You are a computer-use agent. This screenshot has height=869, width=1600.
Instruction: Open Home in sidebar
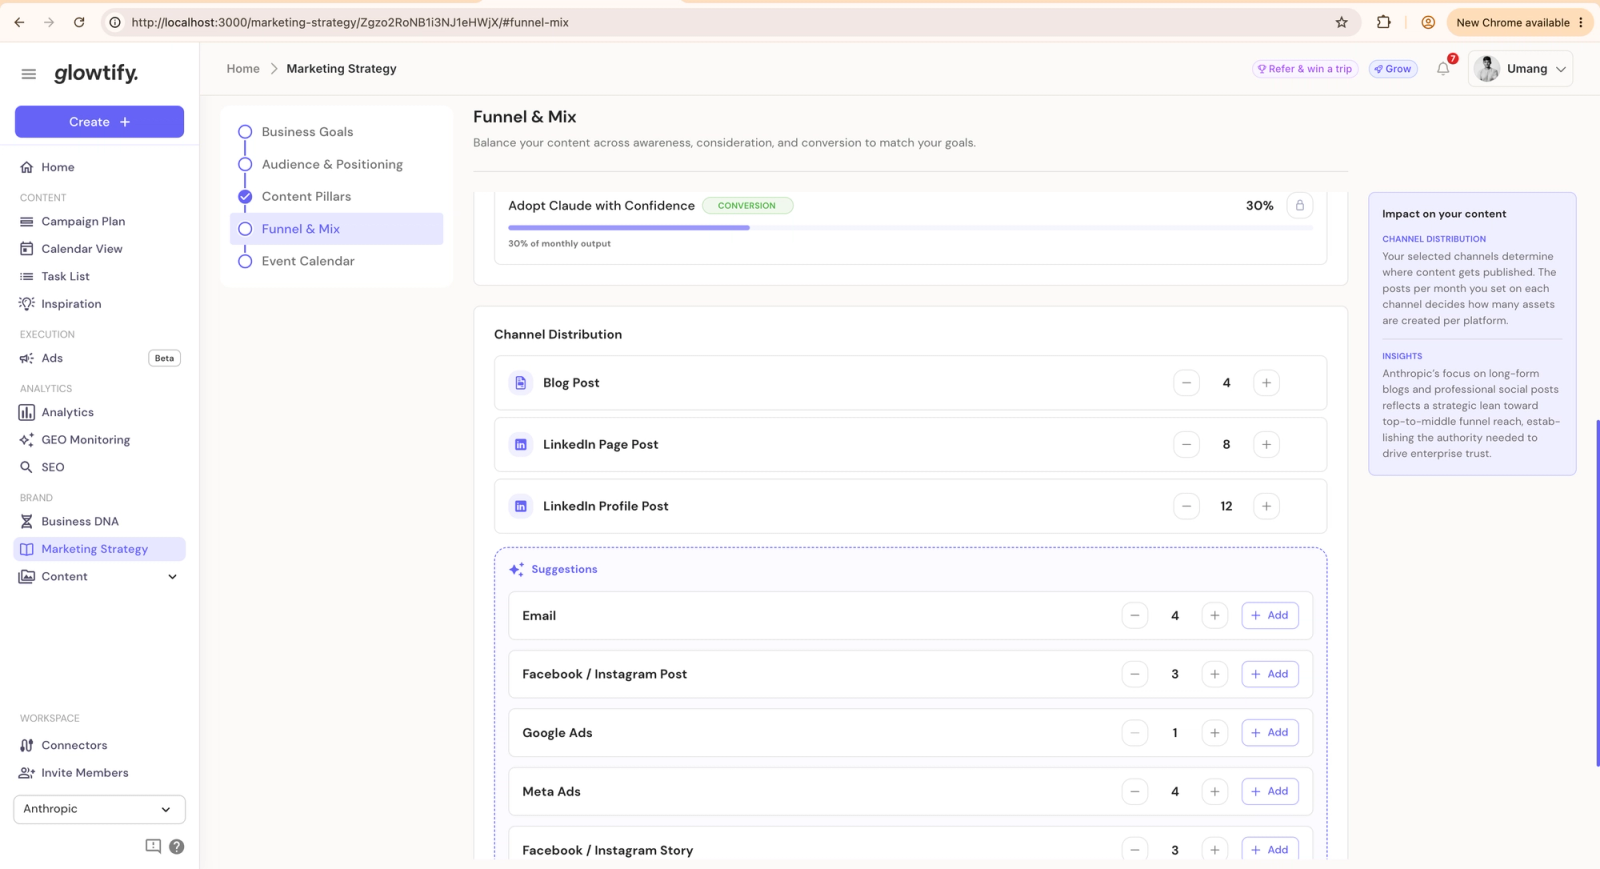pyautogui.click(x=58, y=167)
